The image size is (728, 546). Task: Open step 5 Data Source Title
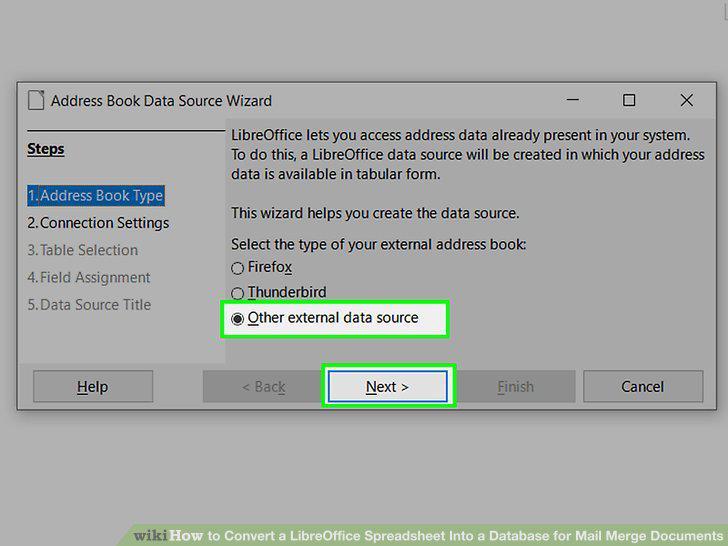[89, 305]
